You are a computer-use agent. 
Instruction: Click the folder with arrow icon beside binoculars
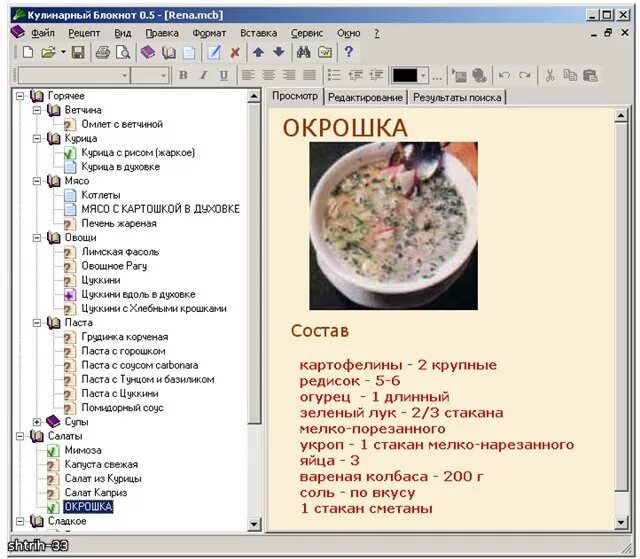click(x=325, y=52)
